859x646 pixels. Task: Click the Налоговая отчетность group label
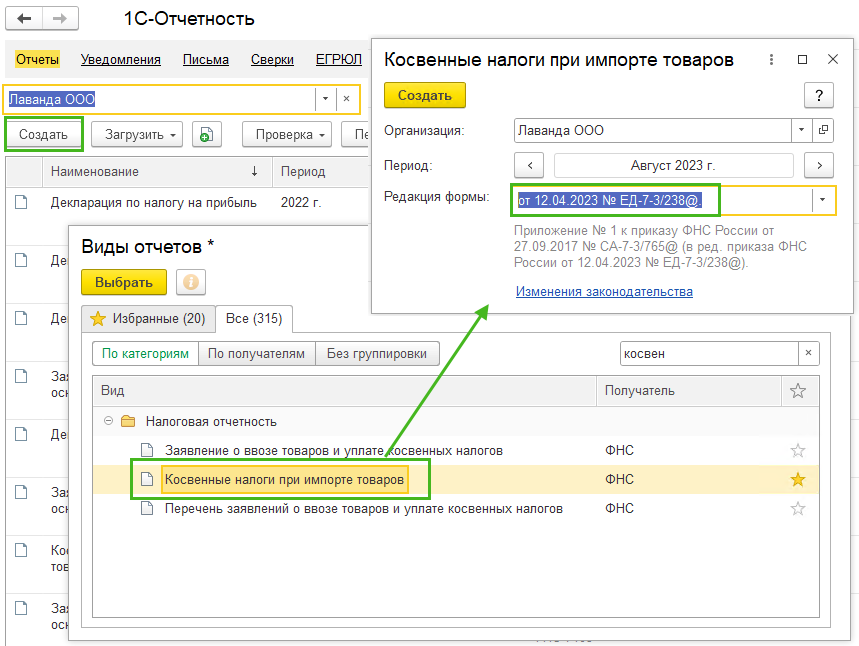[211, 421]
